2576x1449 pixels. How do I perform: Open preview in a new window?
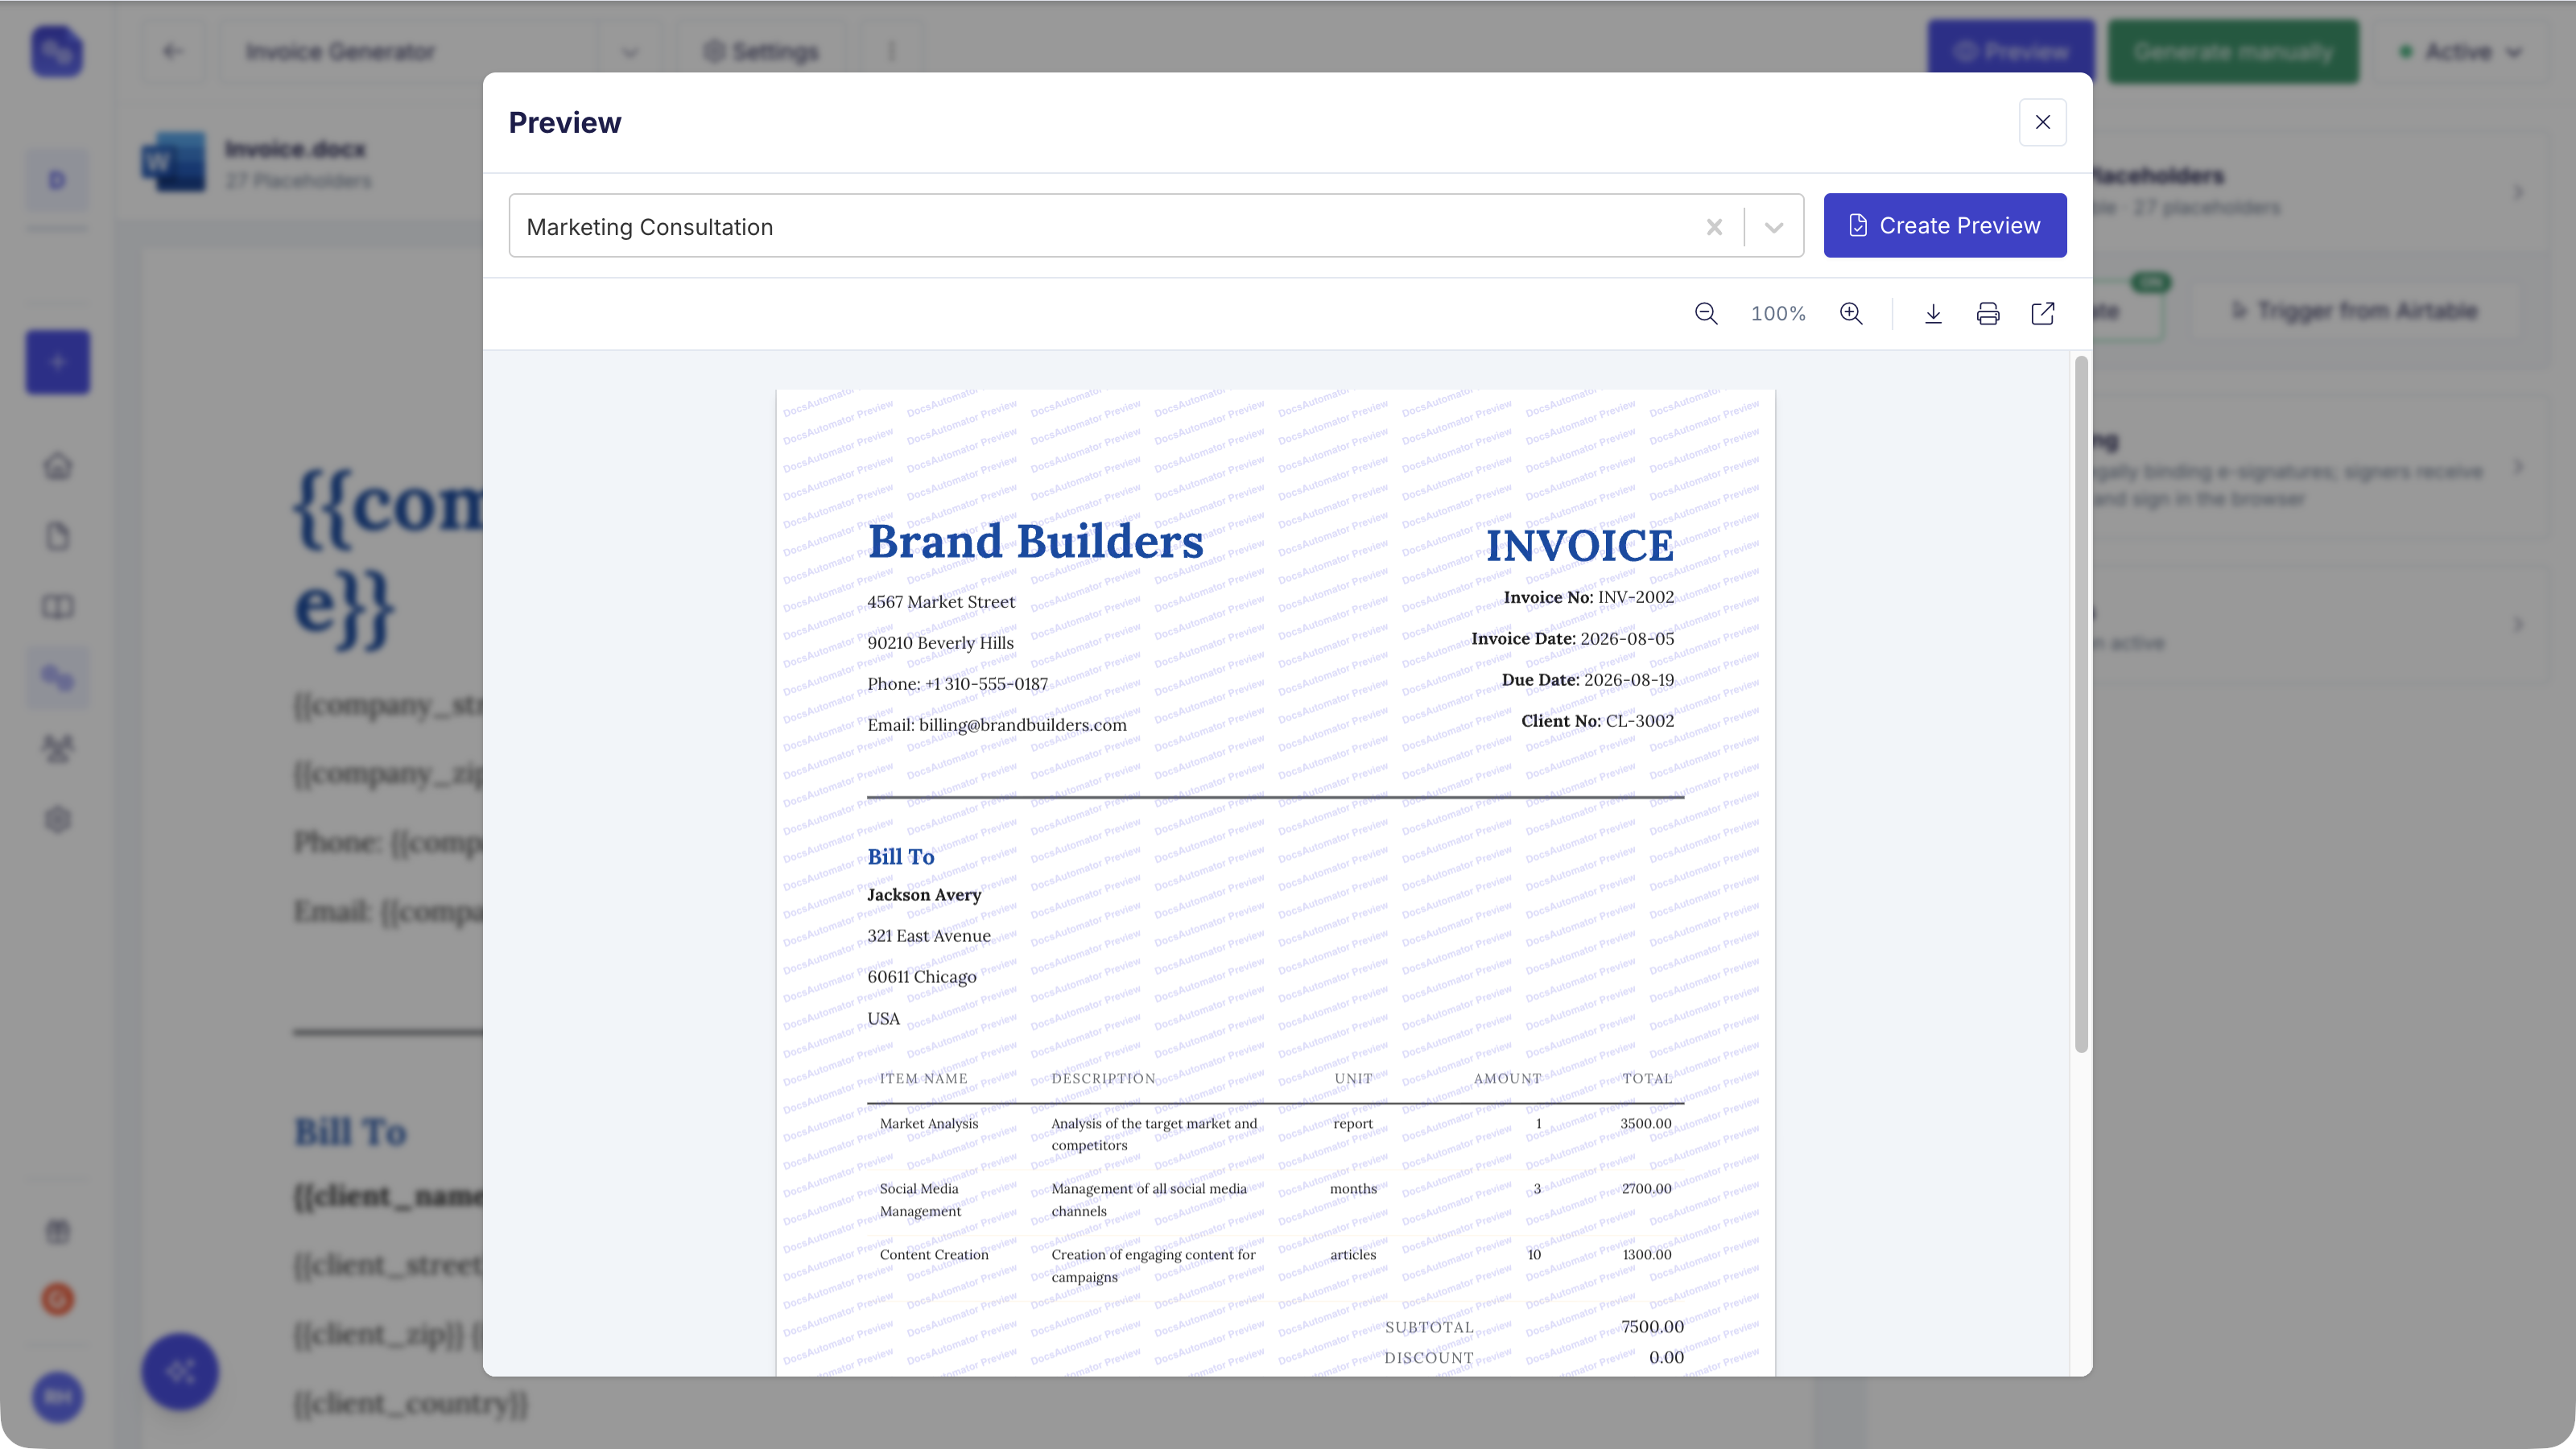(2043, 314)
